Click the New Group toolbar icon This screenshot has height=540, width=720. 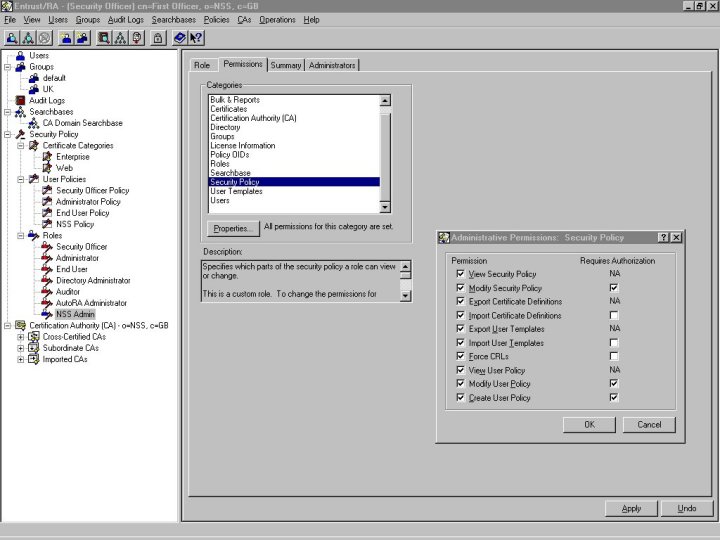[x=83, y=38]
